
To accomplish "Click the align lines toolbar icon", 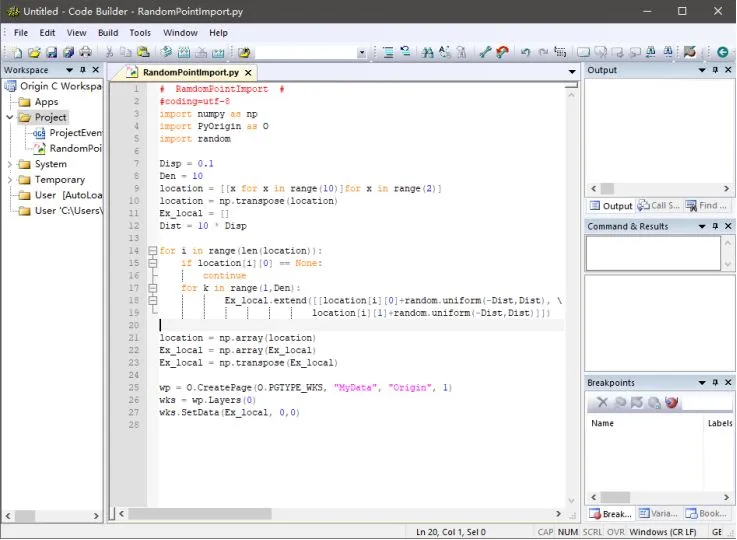I will [388, 52].
